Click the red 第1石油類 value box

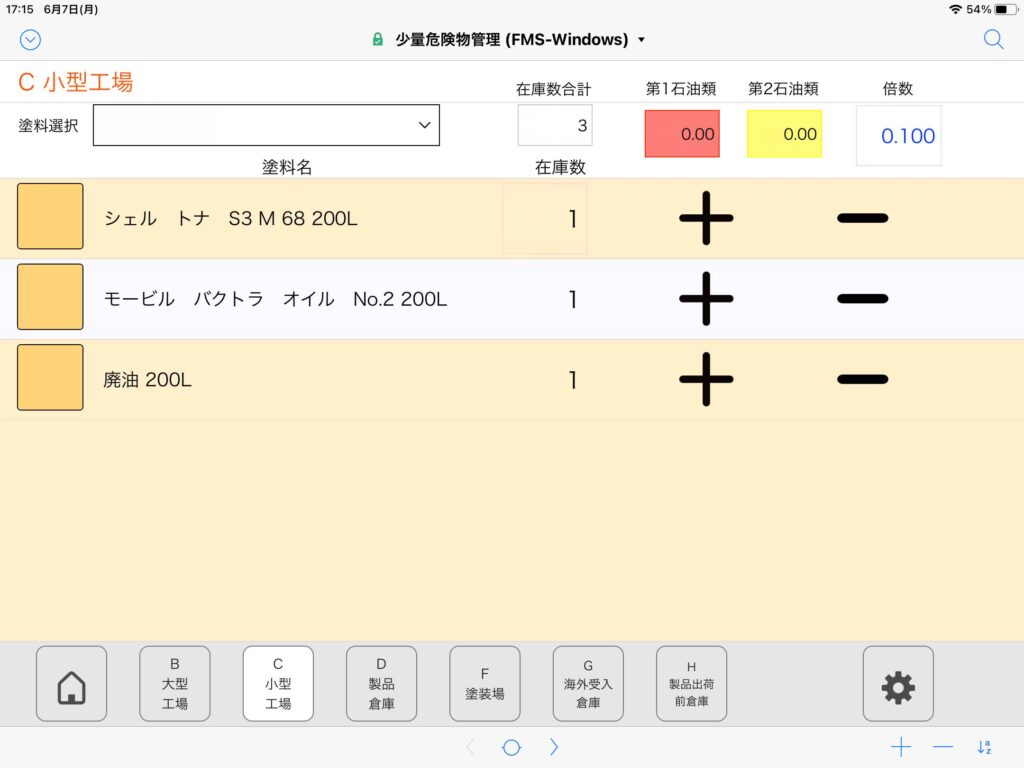coord(682,134)
